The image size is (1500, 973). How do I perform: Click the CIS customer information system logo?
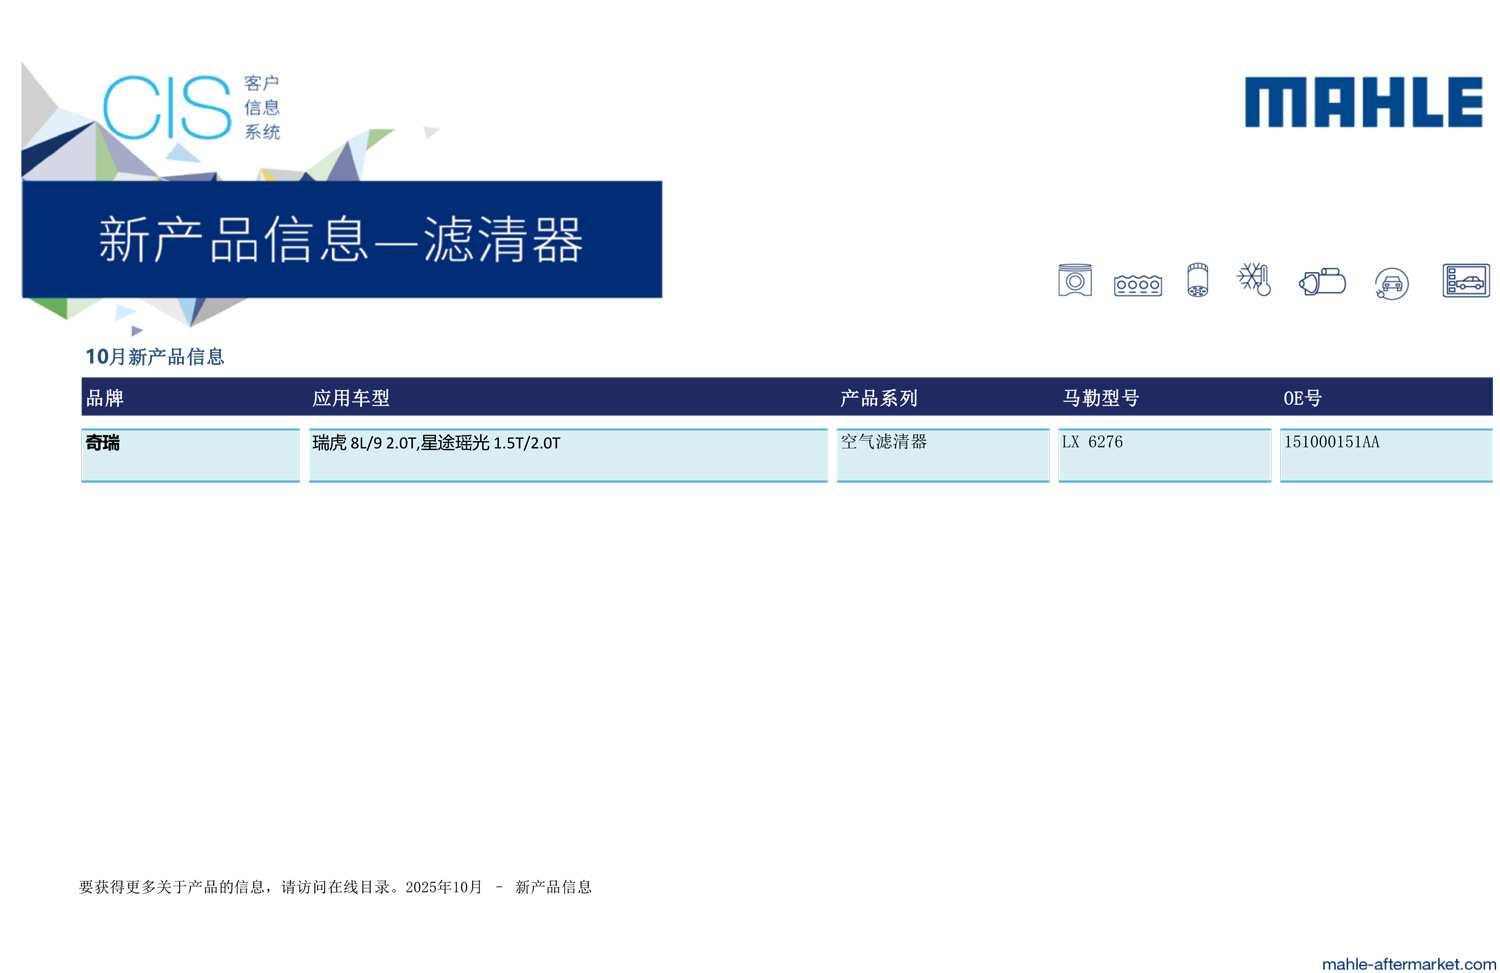pos(190,107)
